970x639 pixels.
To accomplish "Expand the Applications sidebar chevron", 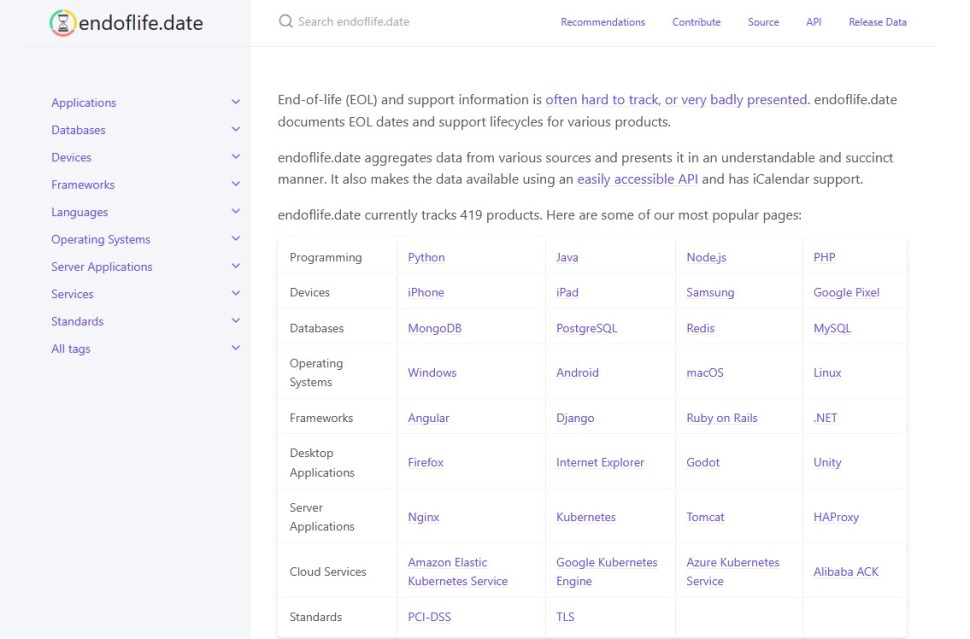I will click(236, 102).
